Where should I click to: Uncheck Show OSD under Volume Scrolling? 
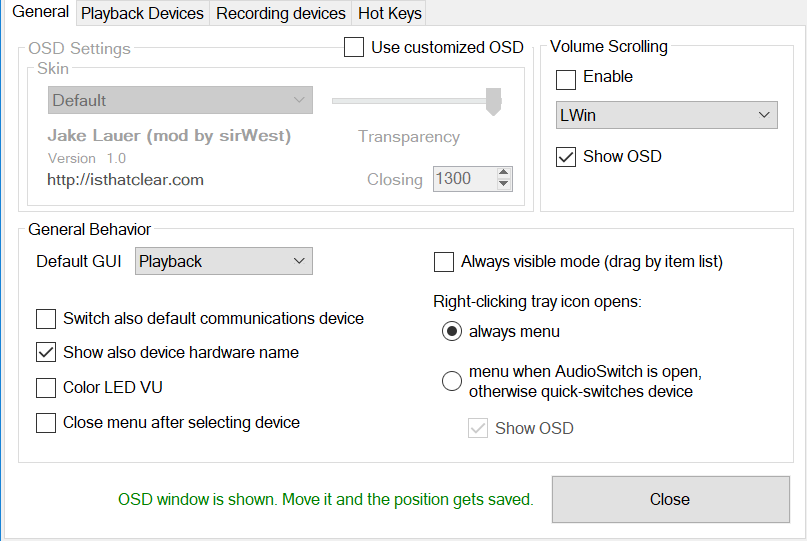(x=566, y=157)
